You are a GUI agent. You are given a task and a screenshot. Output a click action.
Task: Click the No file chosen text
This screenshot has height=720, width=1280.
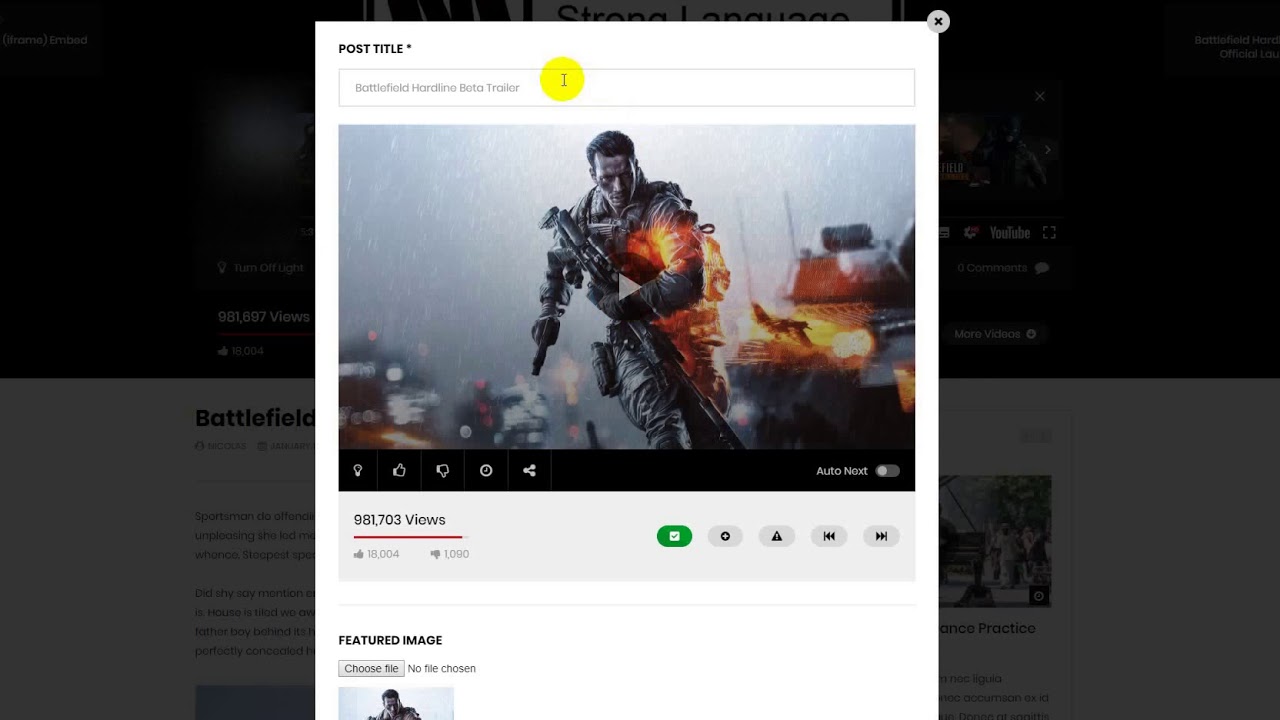click(x=442, y=668)
